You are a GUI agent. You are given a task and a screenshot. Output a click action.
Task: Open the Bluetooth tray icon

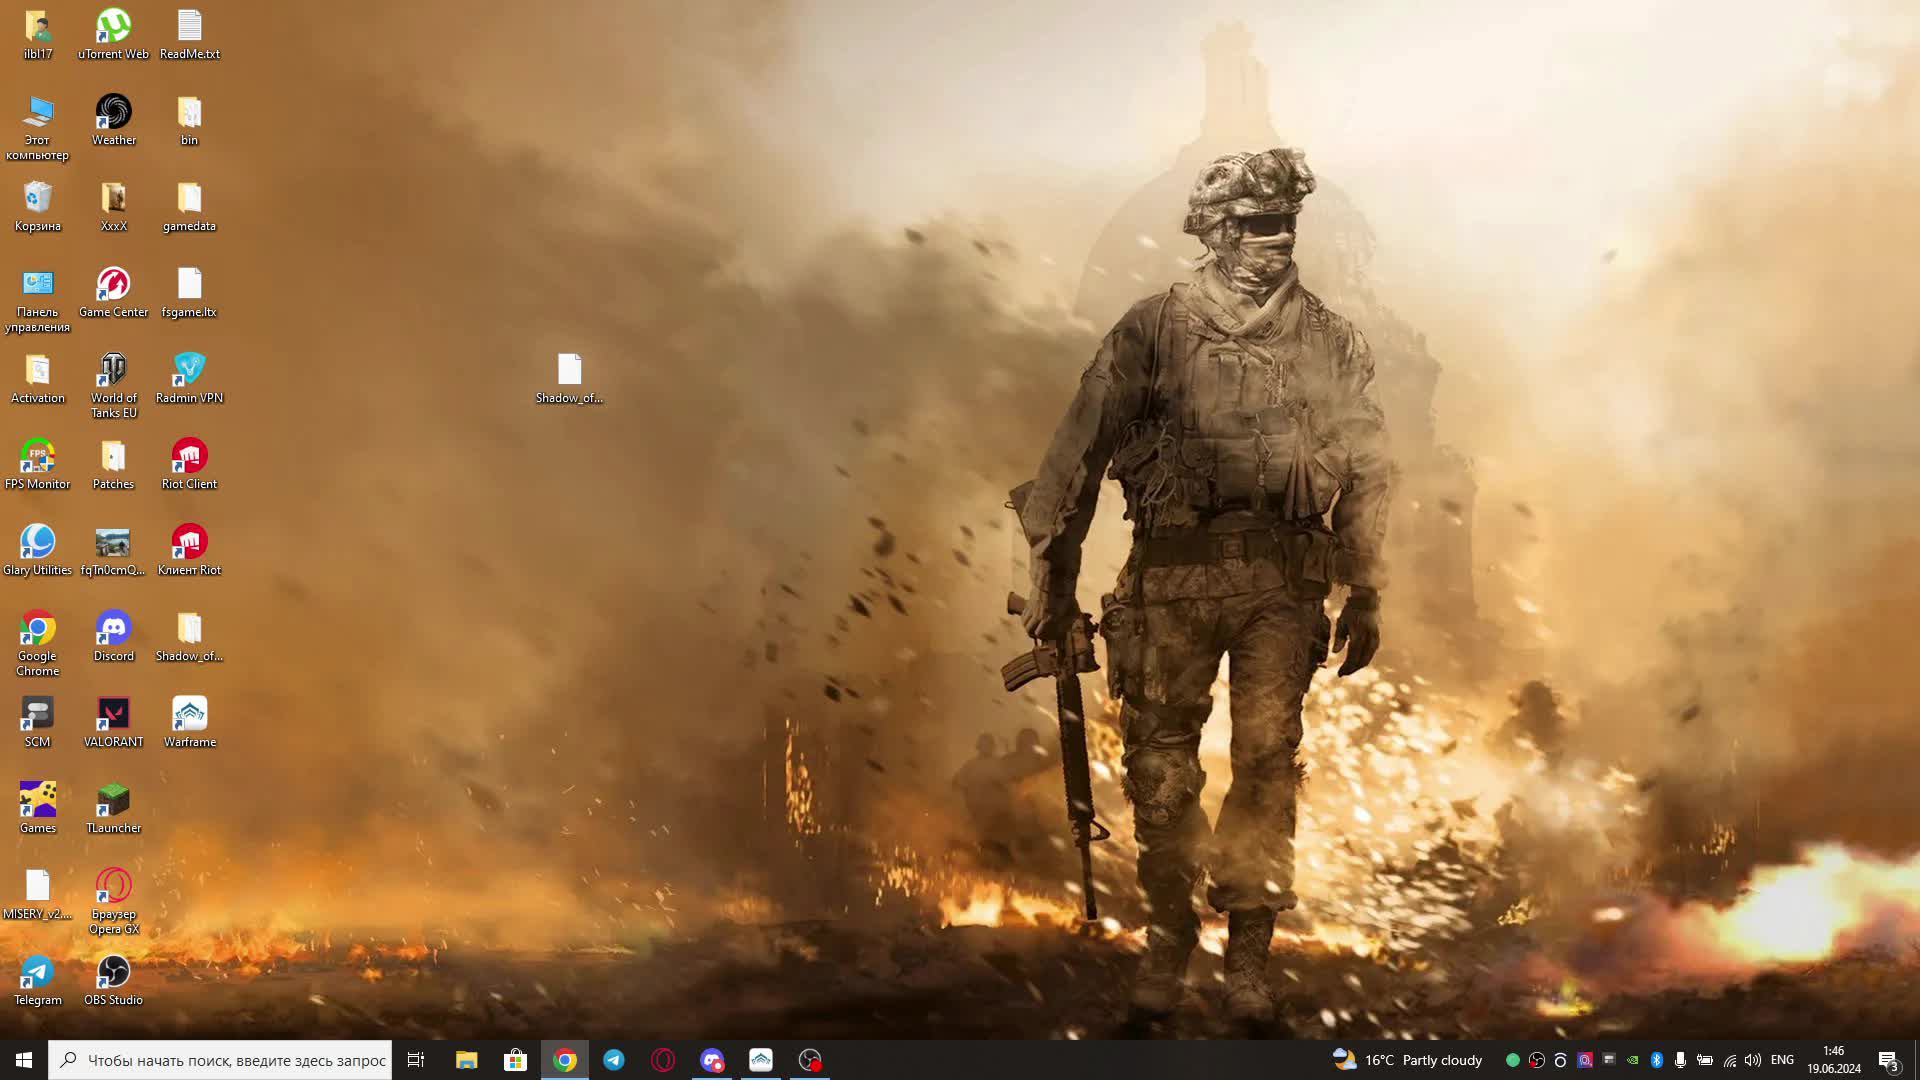1656,1060
